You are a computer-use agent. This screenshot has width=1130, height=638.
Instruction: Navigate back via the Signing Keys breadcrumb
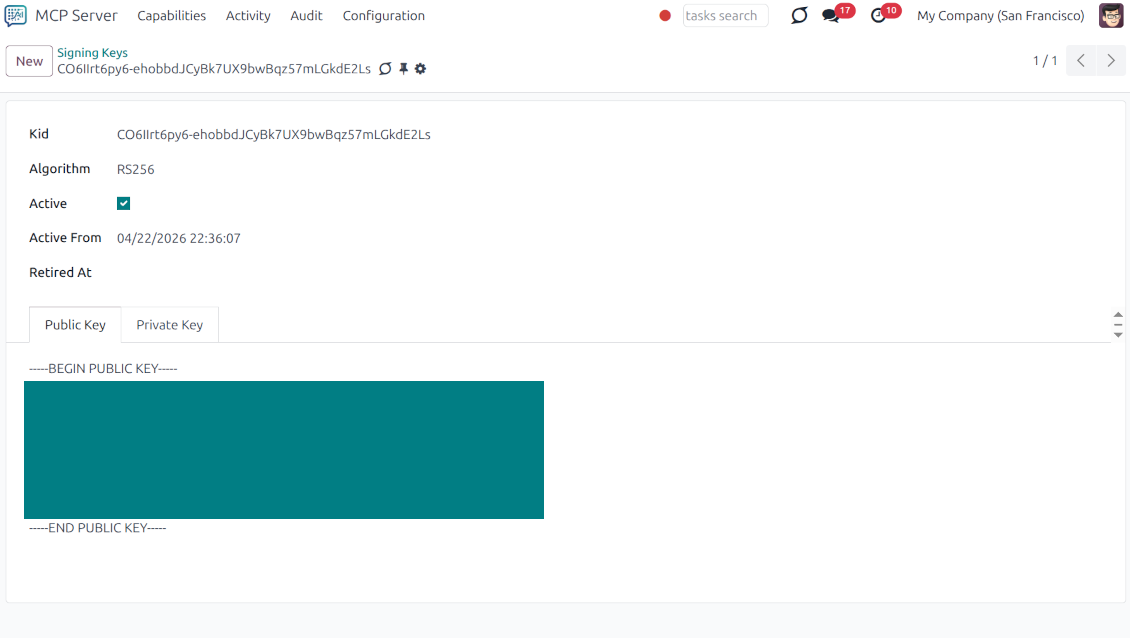coord(92,52)
